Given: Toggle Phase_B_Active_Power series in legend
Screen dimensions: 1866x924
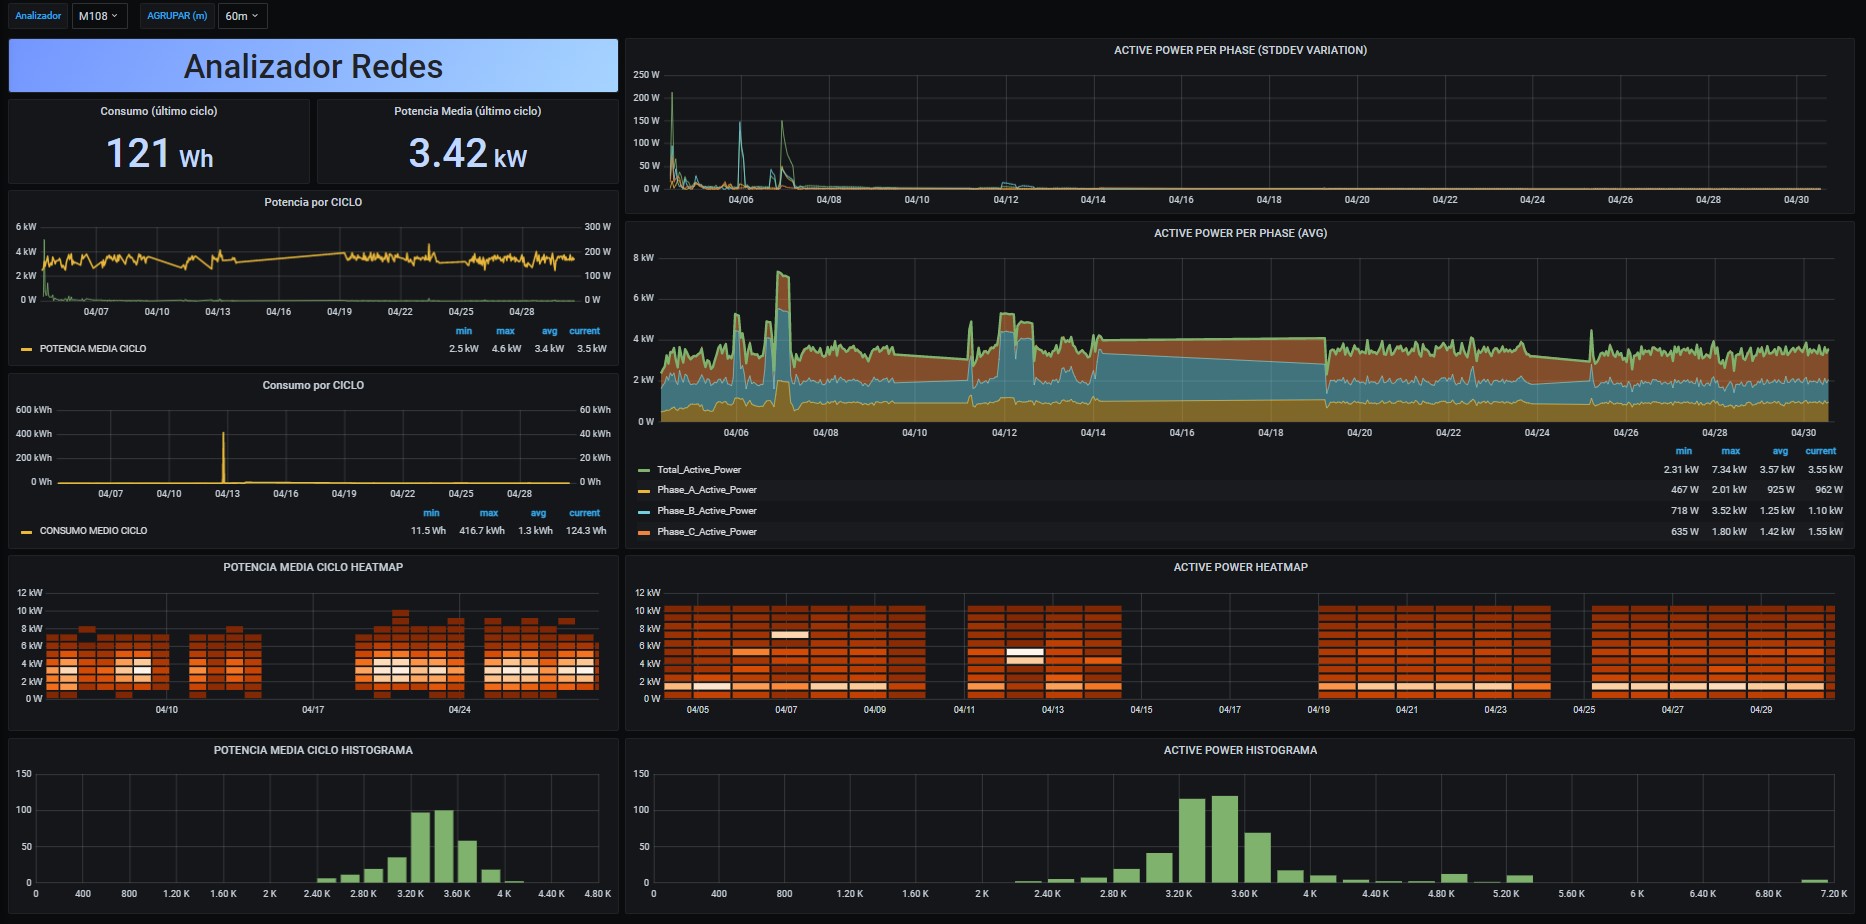Looking at the screenshot, I should tap(707, 511).
